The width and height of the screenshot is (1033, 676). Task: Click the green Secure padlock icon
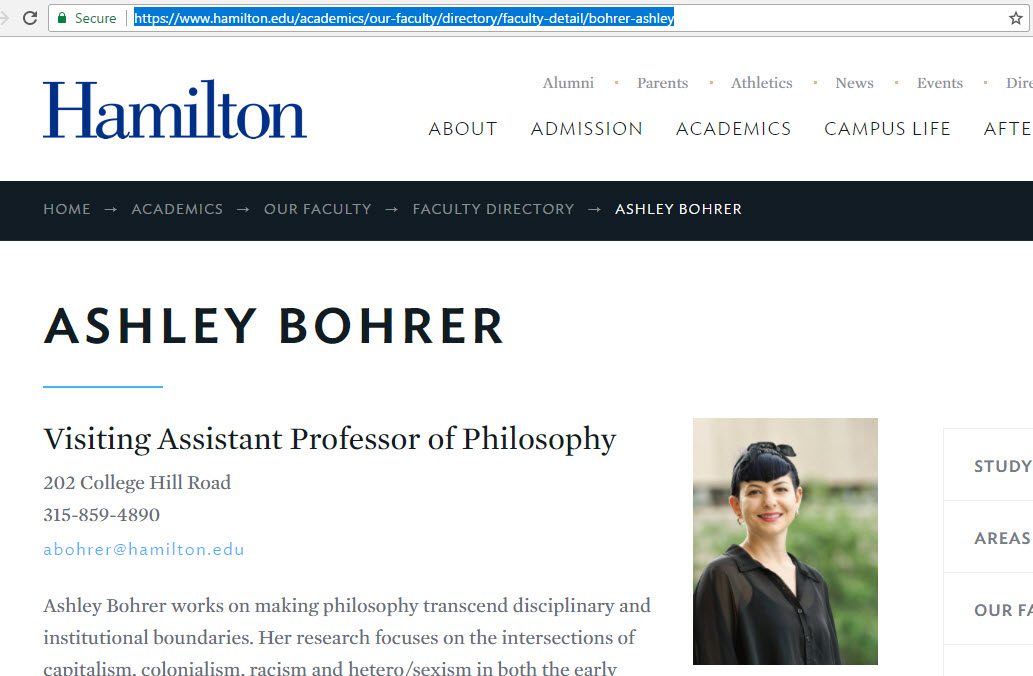click(62, 17)
